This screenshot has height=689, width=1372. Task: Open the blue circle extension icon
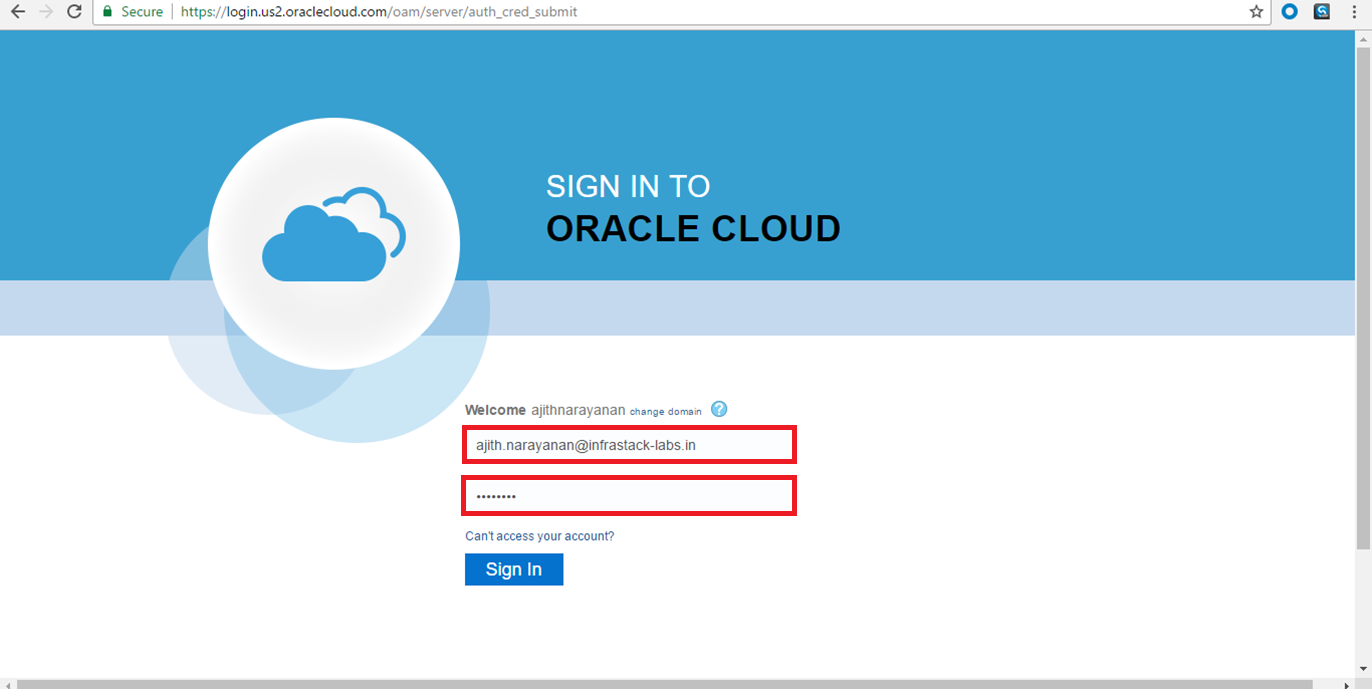click(x=1290, y=12)
